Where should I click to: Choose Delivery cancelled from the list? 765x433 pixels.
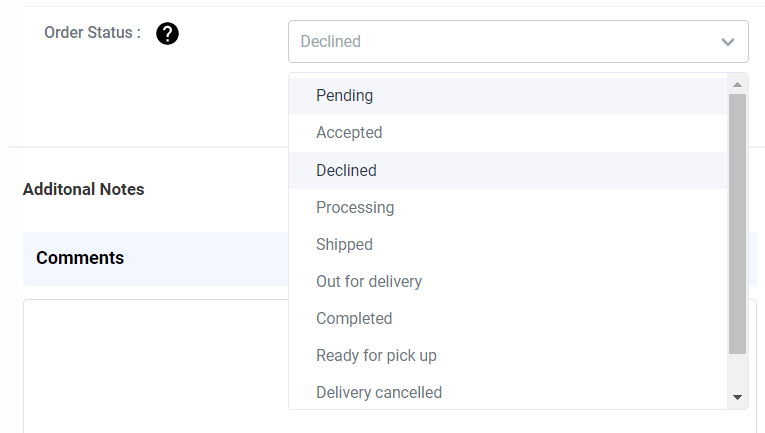click(x=508, y=392)
